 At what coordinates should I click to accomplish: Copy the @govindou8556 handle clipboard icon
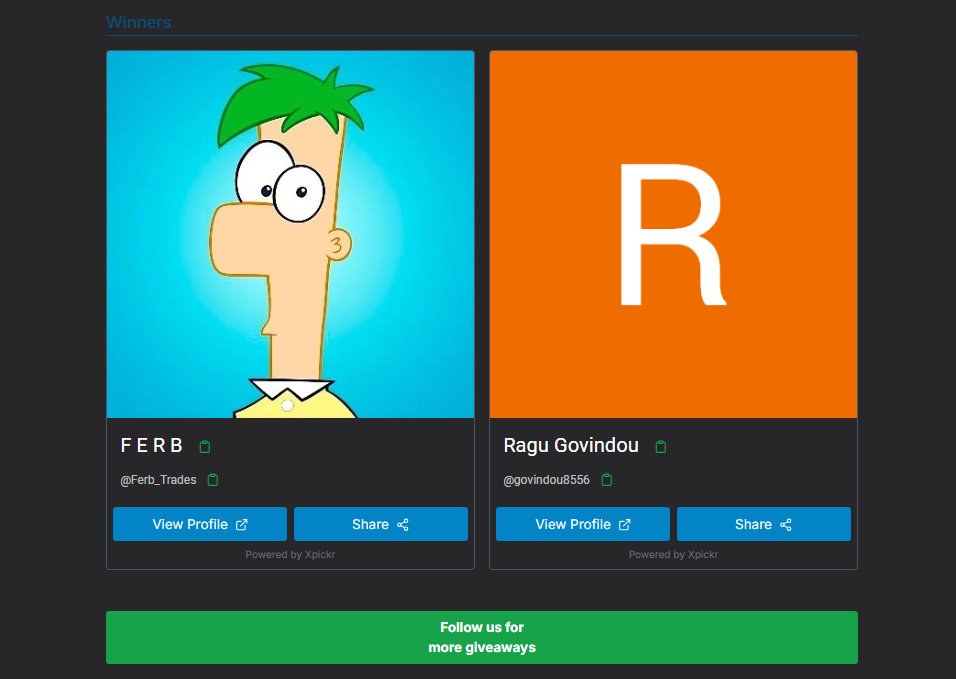coord(607,480)
